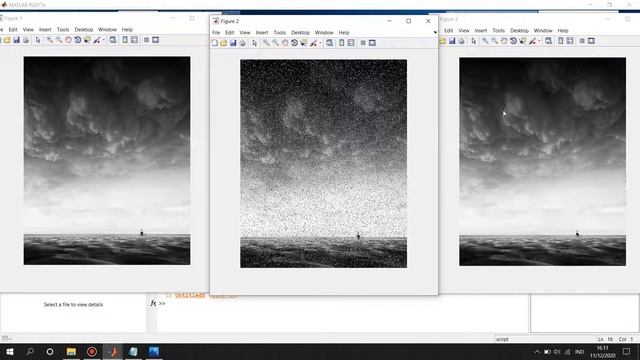Activate Rotate 3D tool in Figure 3
Screen dimensions: 640x360
(513, 41)
